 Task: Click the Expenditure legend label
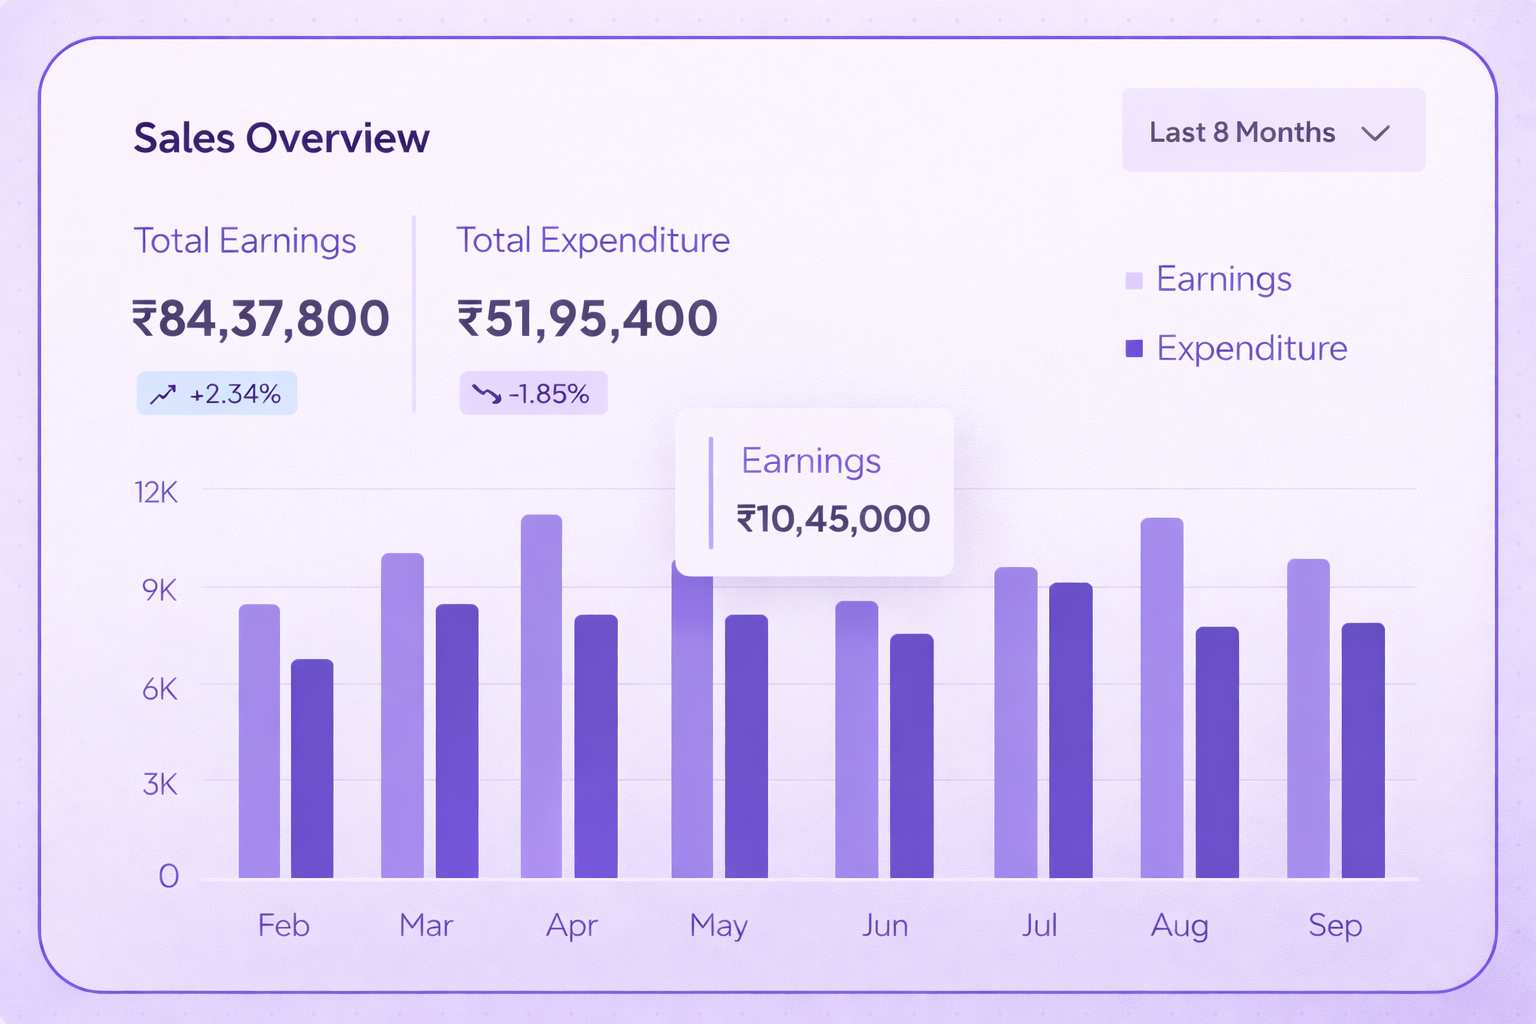[x=1251, y=348]
